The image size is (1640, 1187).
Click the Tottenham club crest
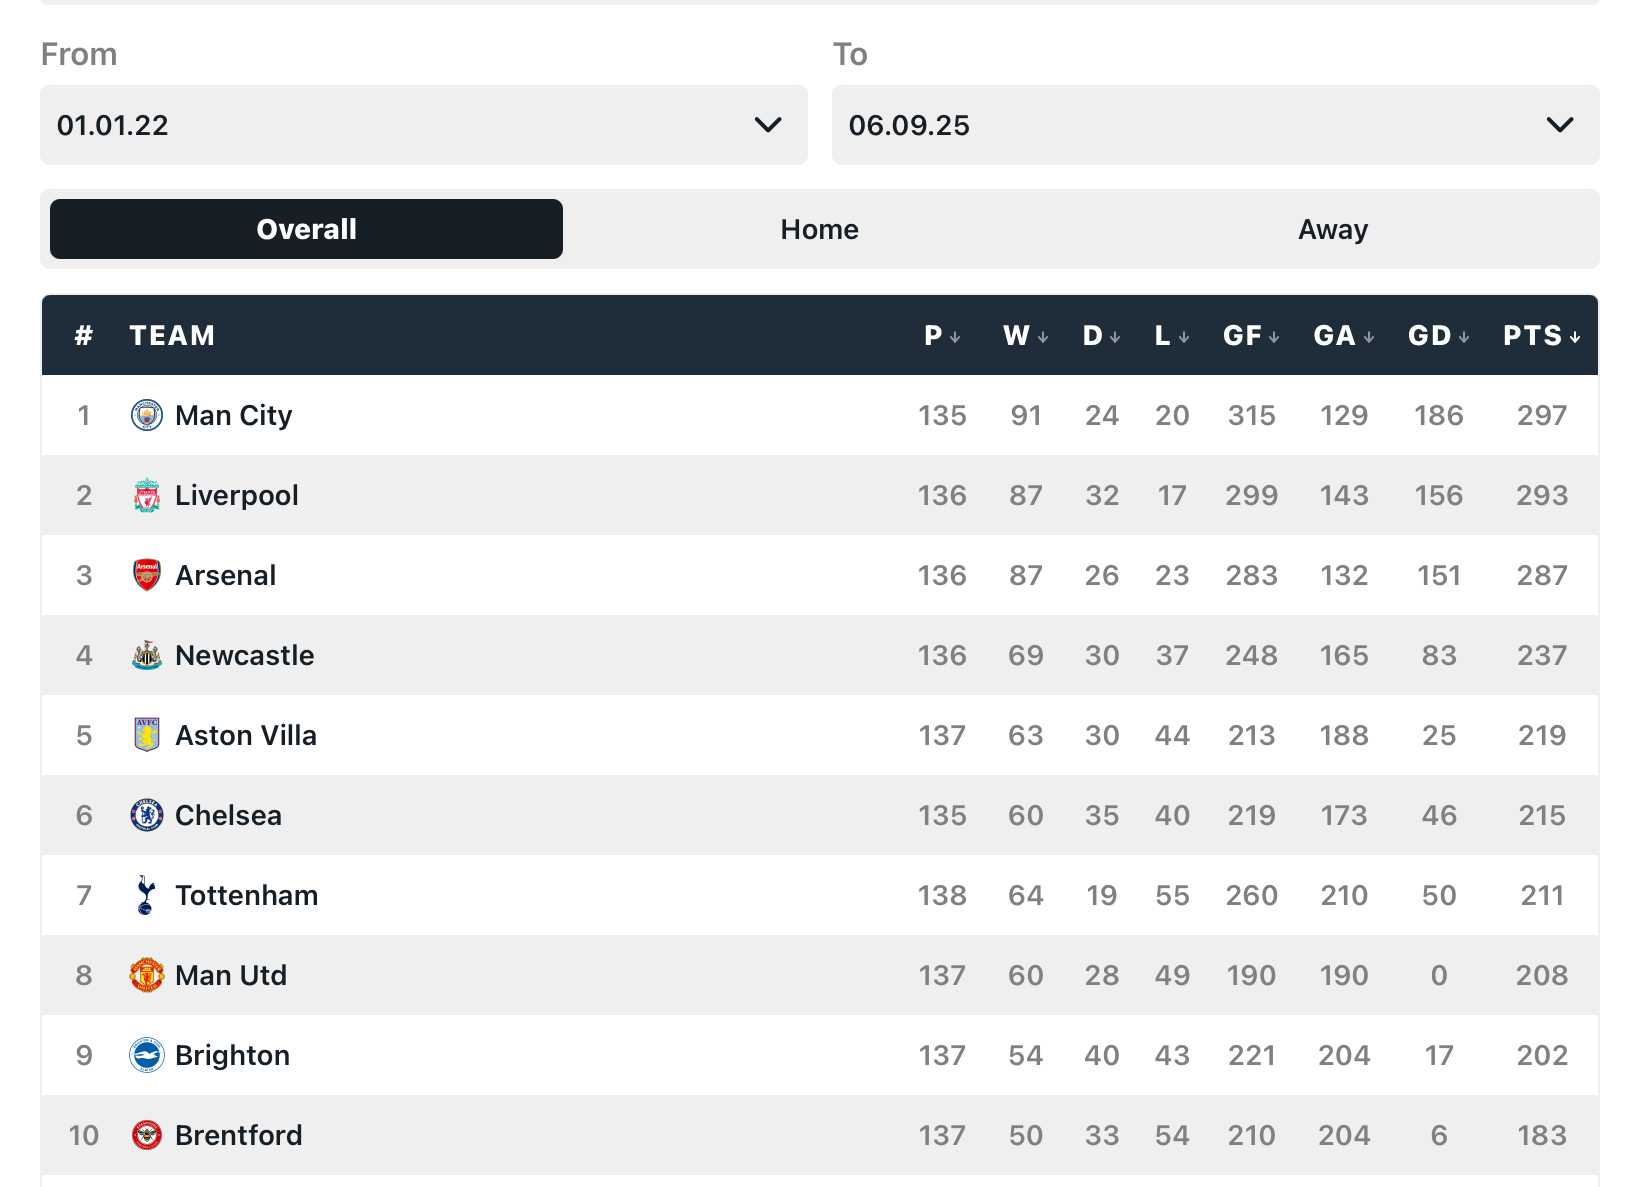pyautogui.click(x=147, y=895)
